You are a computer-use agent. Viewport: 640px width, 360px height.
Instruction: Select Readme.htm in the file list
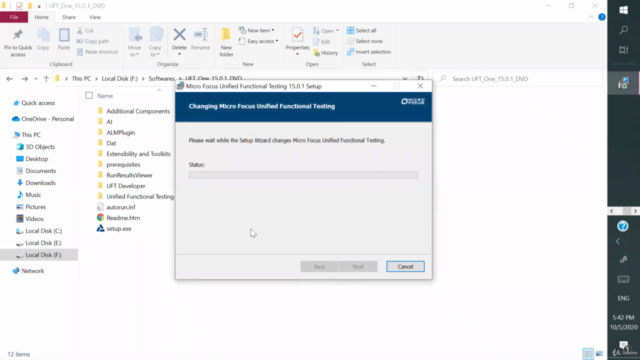pos(123,218)
